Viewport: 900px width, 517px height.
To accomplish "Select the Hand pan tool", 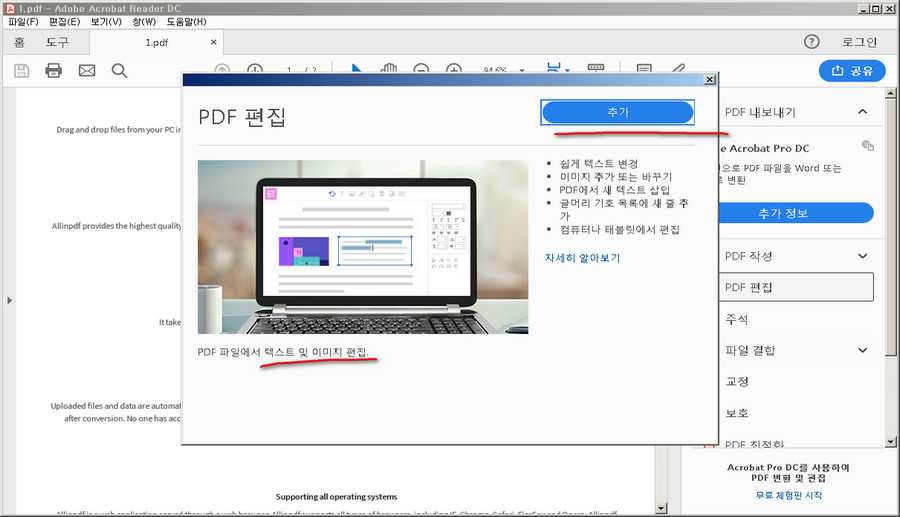I will pos(389,69).
